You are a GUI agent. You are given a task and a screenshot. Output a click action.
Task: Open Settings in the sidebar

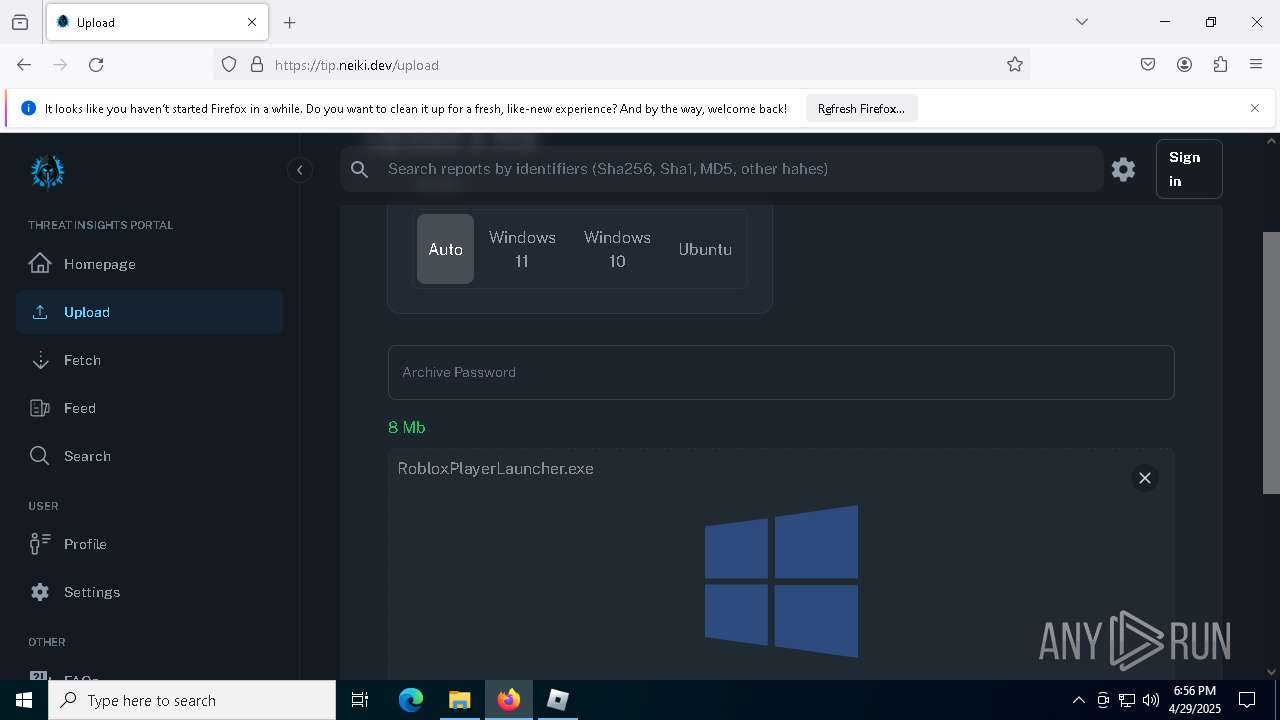[150, 592]
